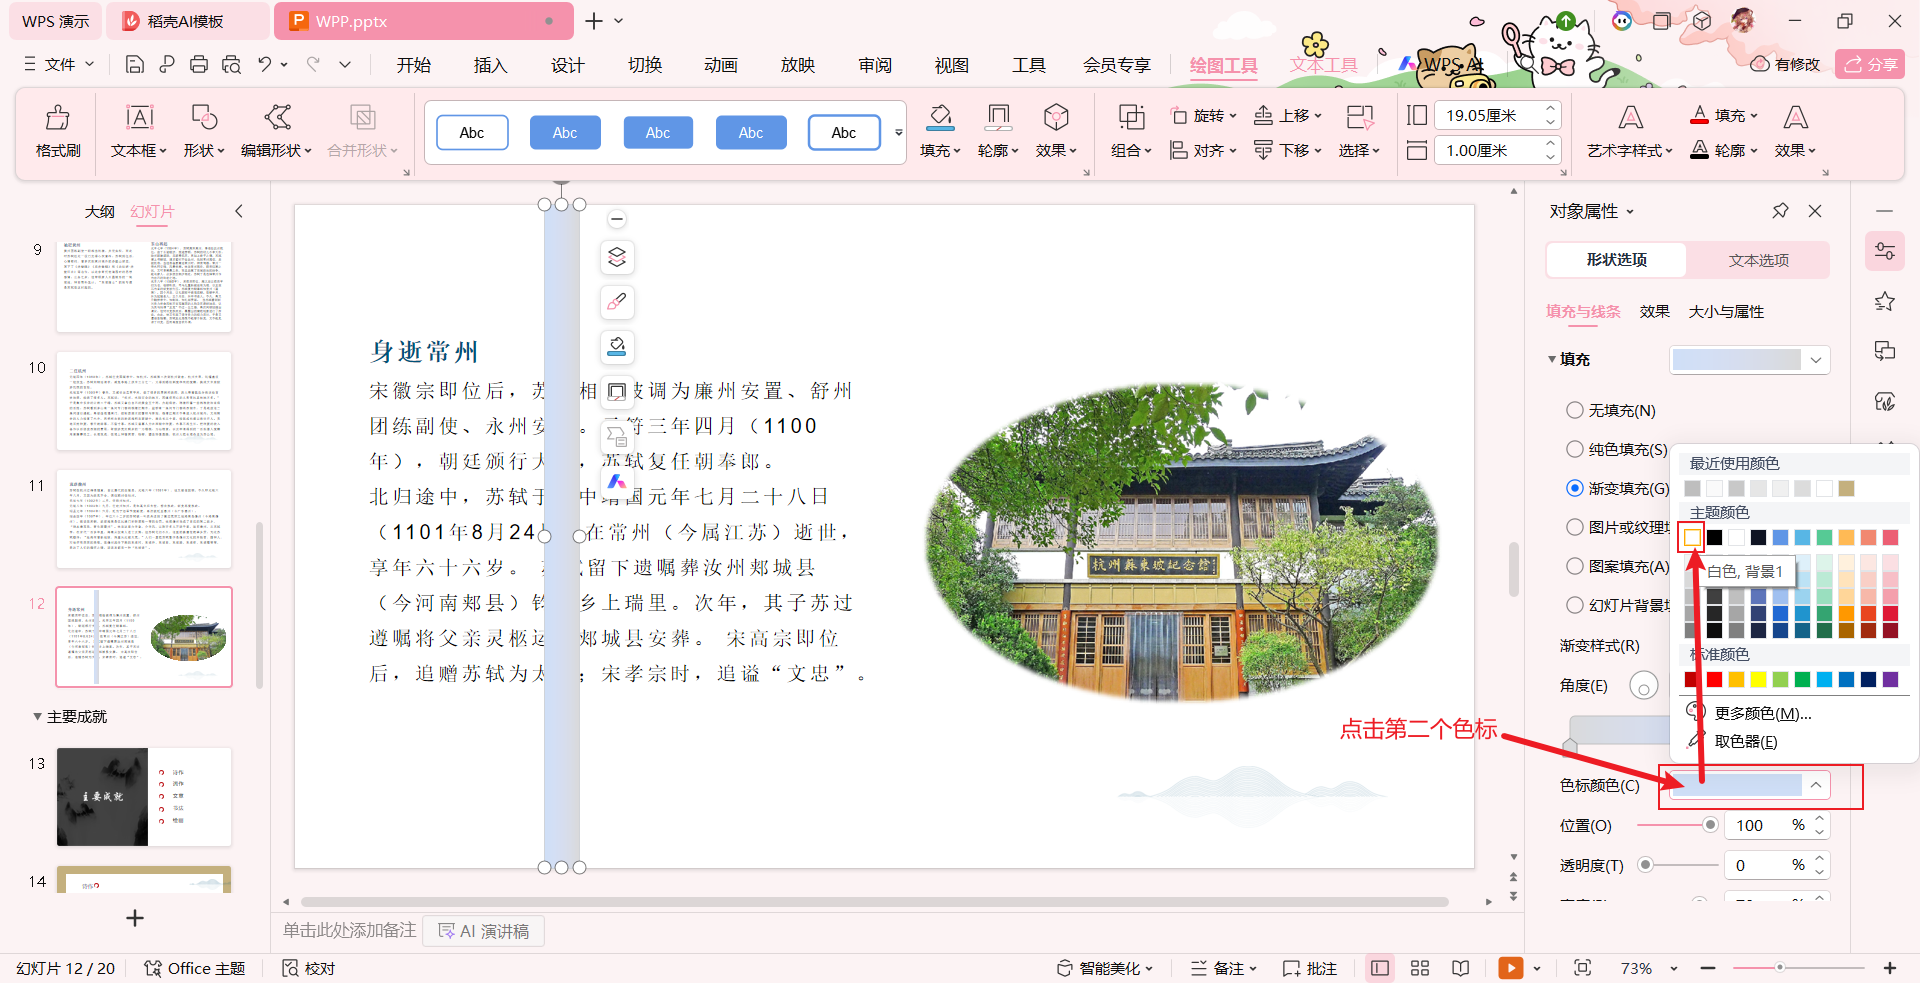Collapse the 主要成就 section in slide panel
The image size is (1920, 983).
point(38,717)
